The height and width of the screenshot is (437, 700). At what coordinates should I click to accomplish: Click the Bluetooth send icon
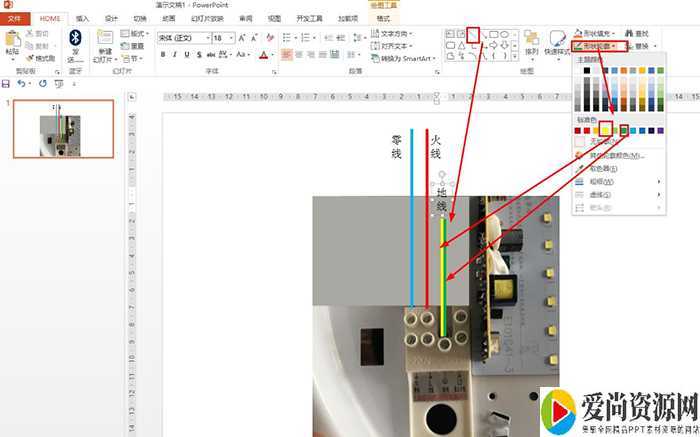pos(75,38)
